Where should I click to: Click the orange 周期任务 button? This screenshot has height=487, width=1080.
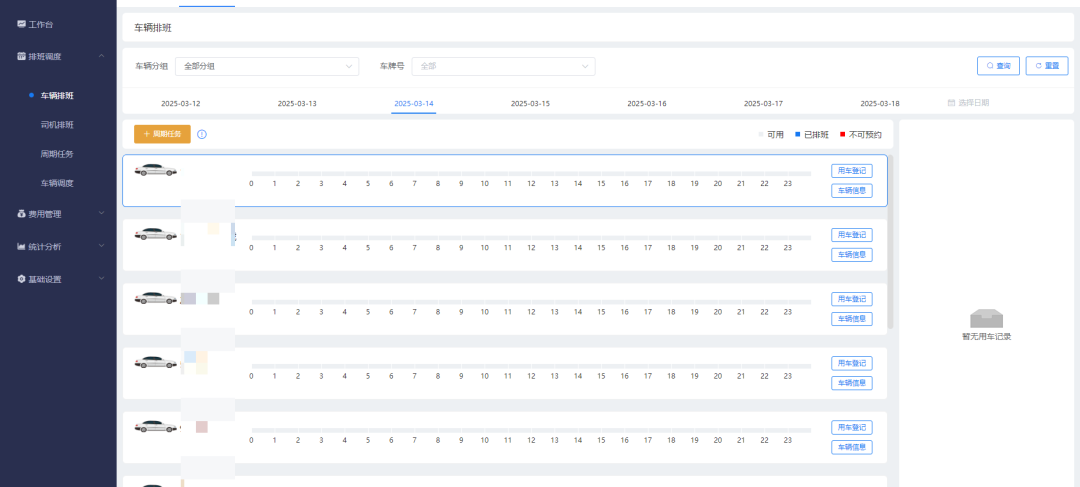coord(162,134)
